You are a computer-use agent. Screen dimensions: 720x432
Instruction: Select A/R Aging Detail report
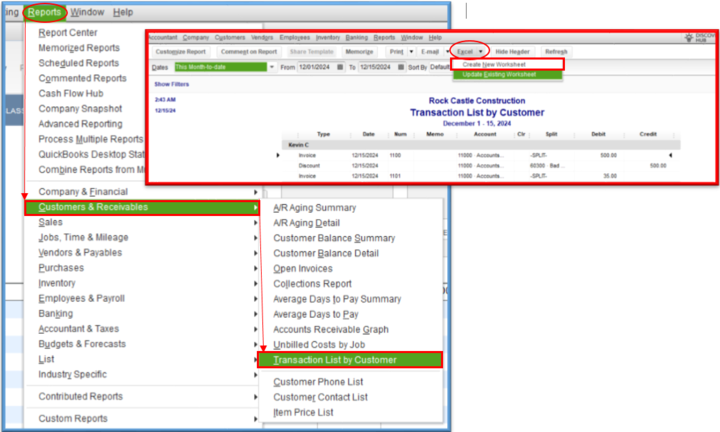[x=307, y=223]
